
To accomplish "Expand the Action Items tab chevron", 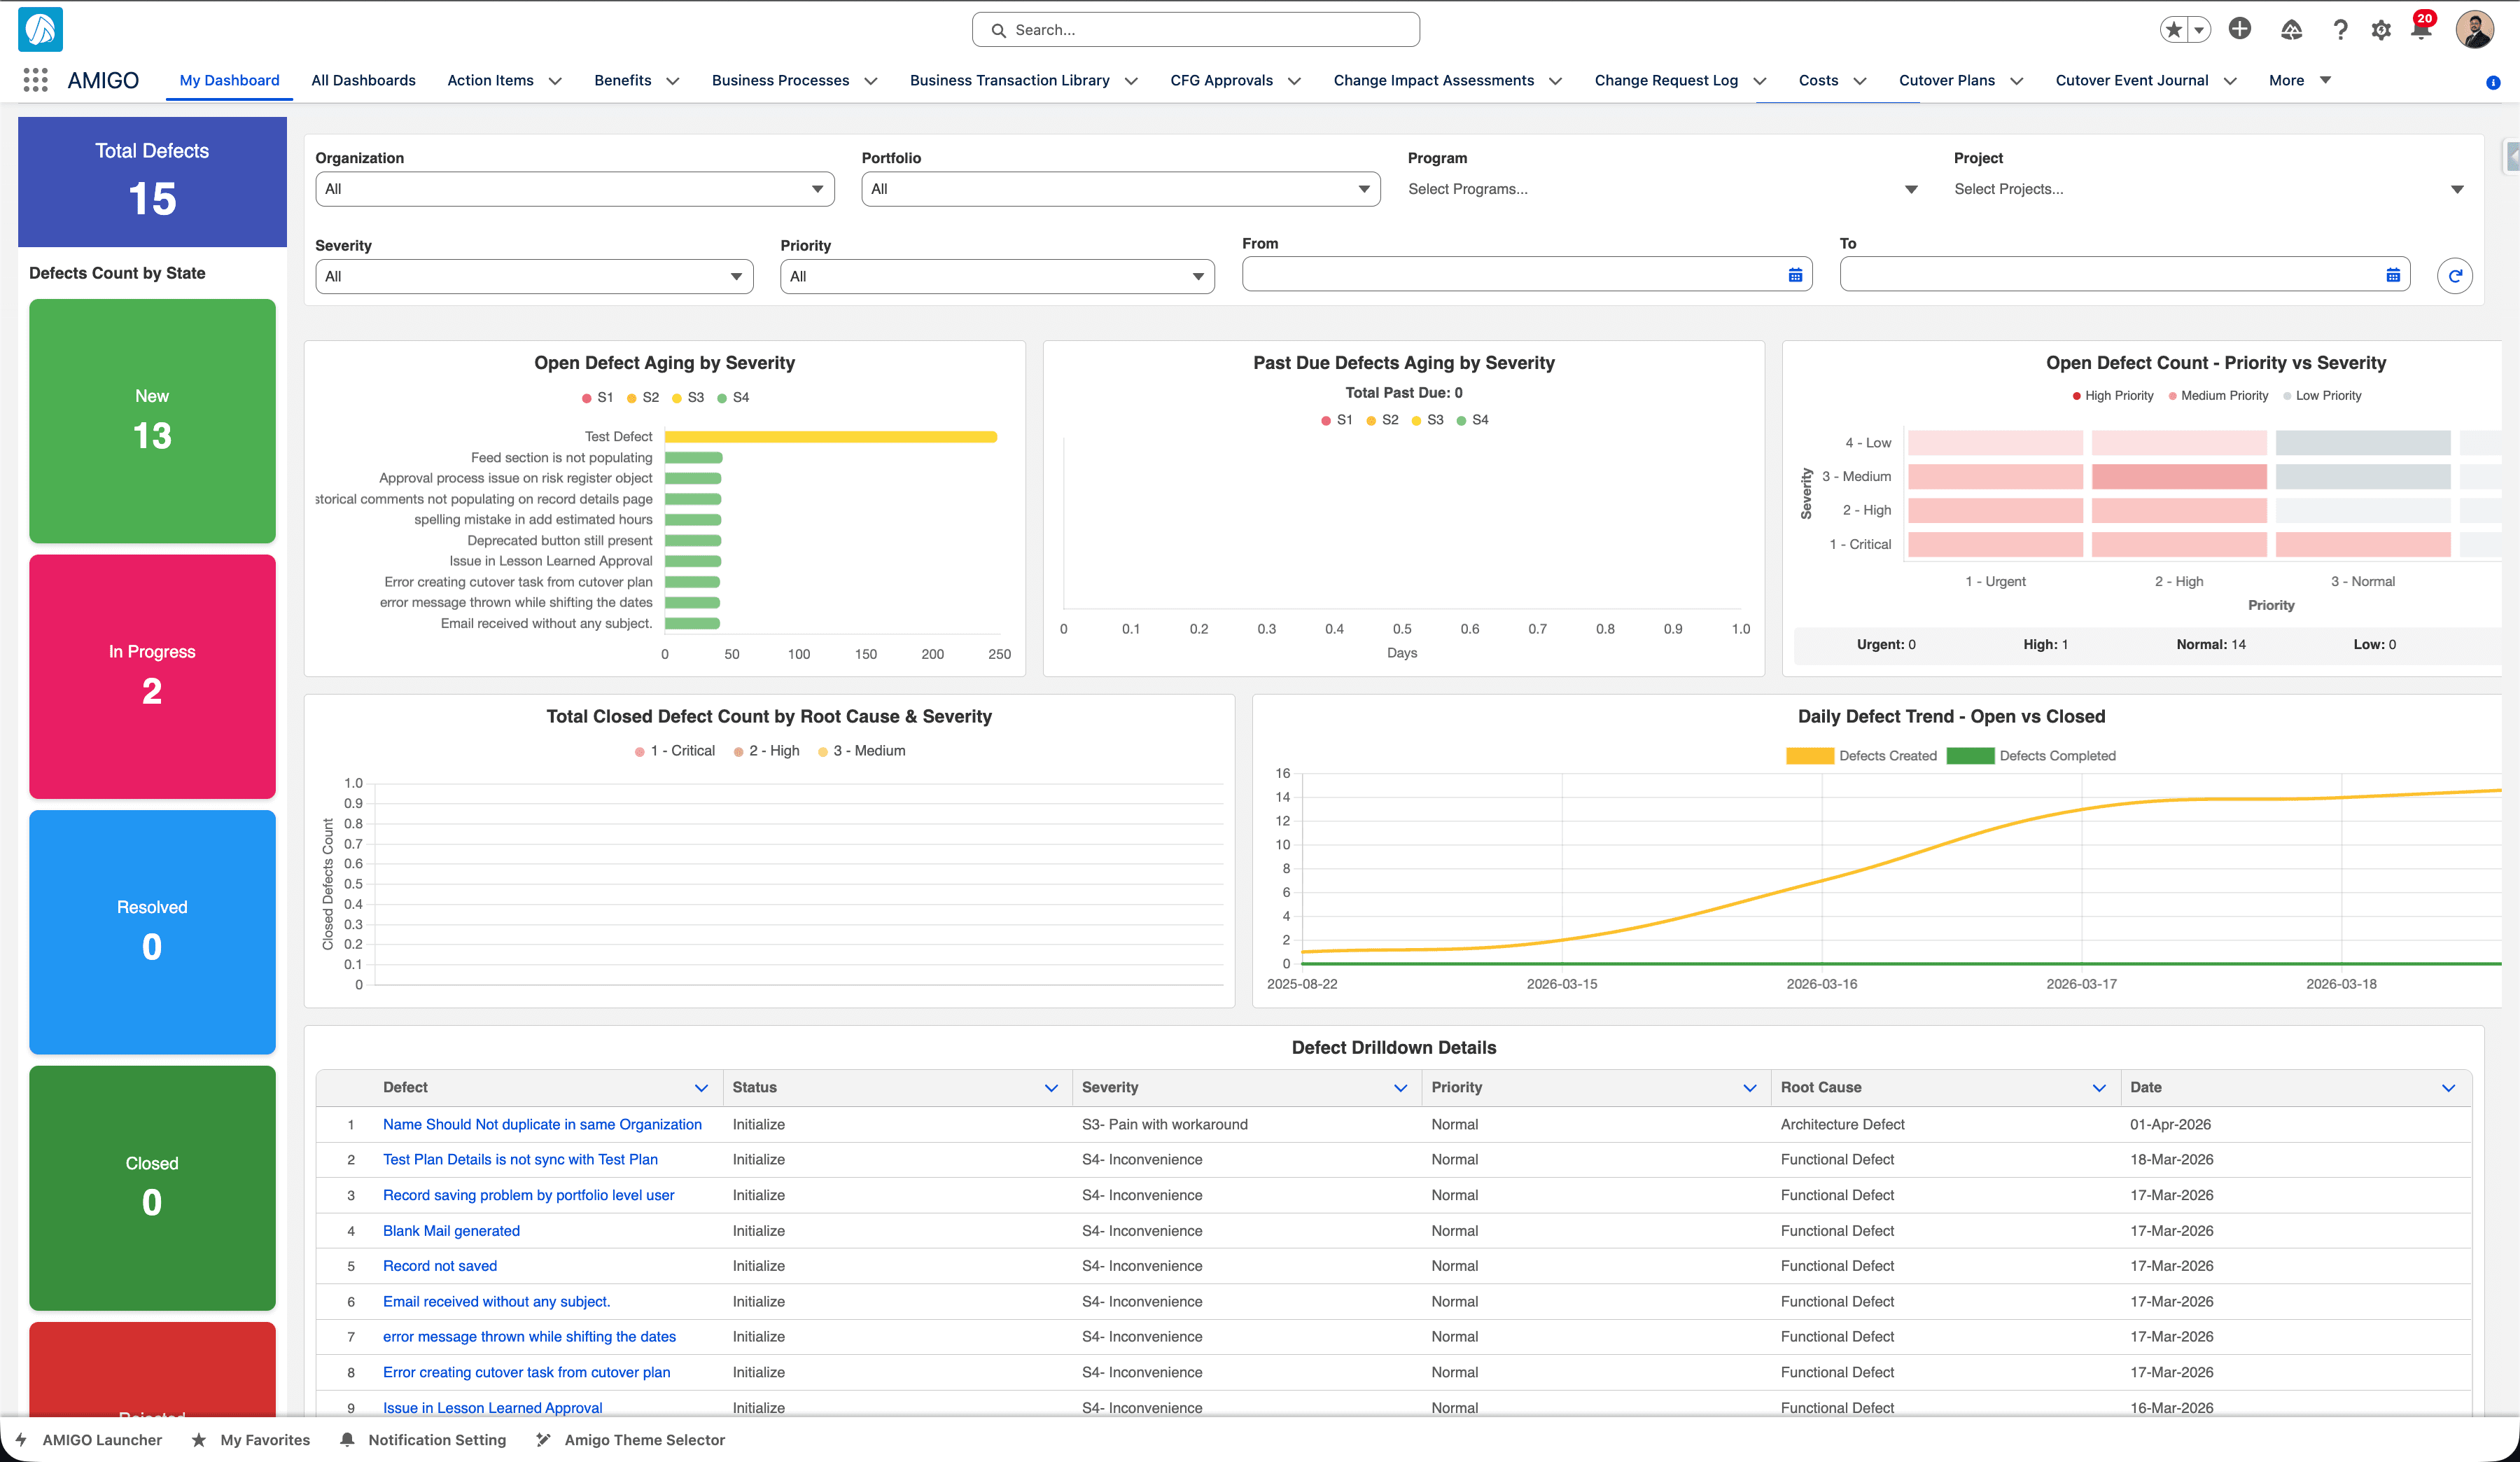I will point(555,81).
